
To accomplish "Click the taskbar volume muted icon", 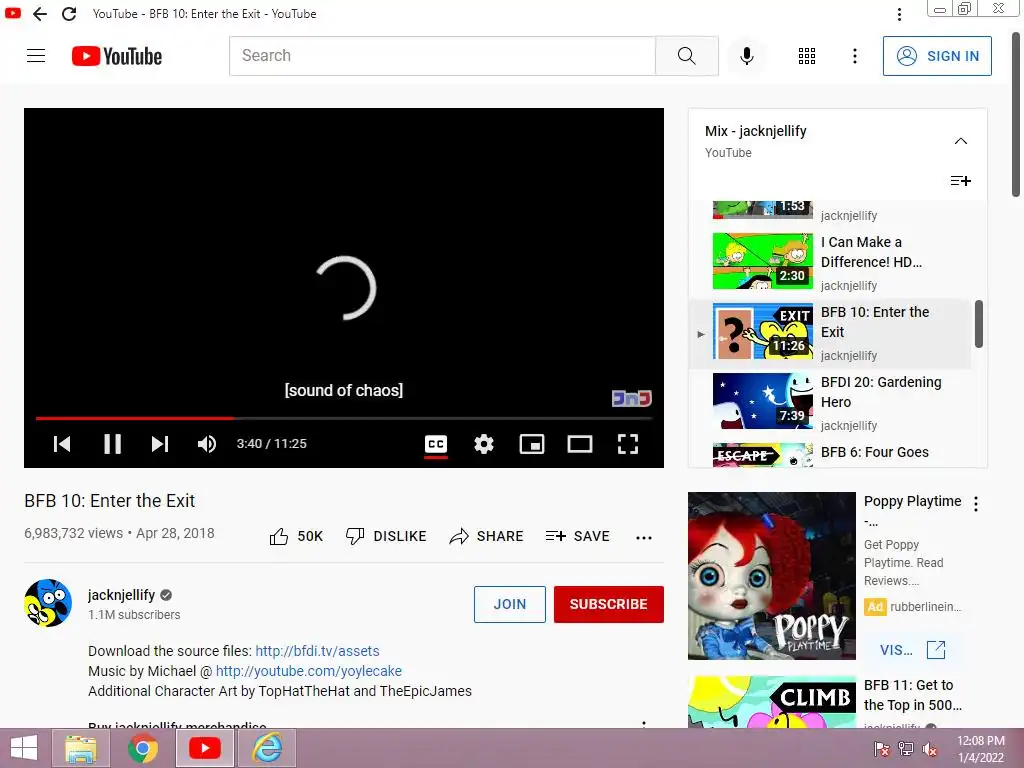I will 930,749.
